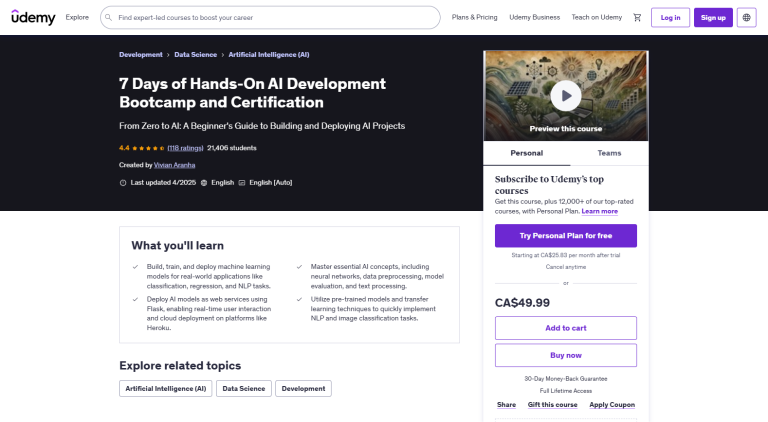This screenshot has height=422, width=768.
Task: Open the Explore menu
Action: point(77,17)
